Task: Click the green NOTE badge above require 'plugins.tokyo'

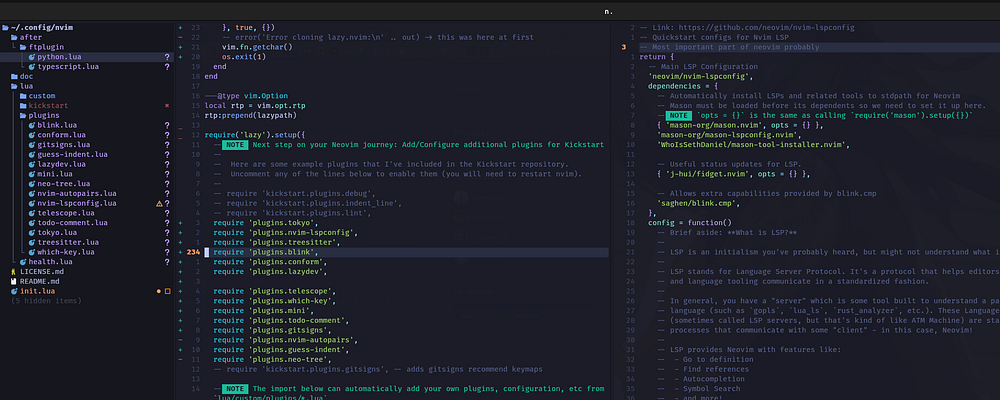Action: (234, 144)
